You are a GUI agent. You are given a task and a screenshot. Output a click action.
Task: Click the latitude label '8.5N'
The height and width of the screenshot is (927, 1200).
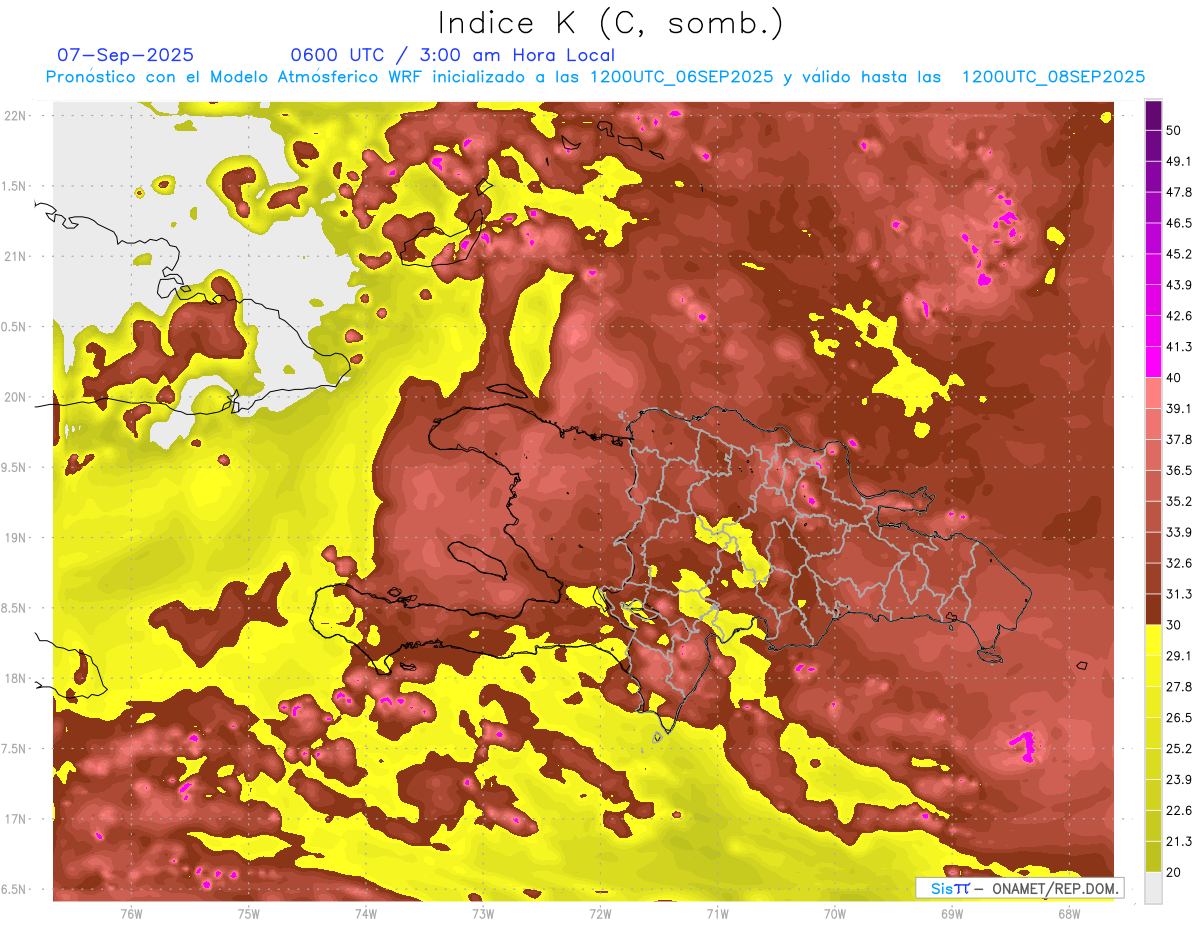(x=13, y=608)
